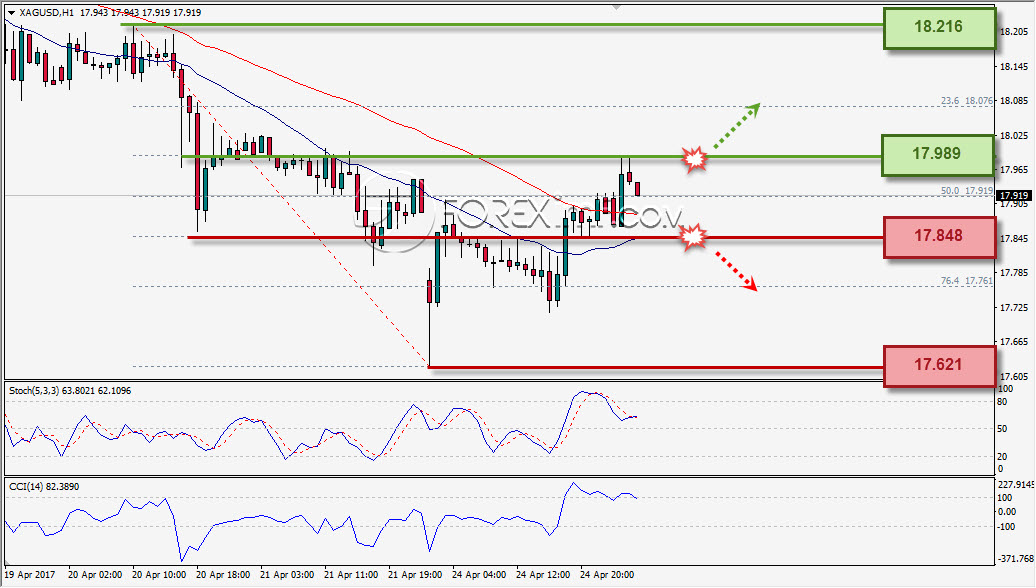The height and width of the screenshot is (588, 1036).
Task: Click the 17.725 price axis value
Action: coord(1014,307)
